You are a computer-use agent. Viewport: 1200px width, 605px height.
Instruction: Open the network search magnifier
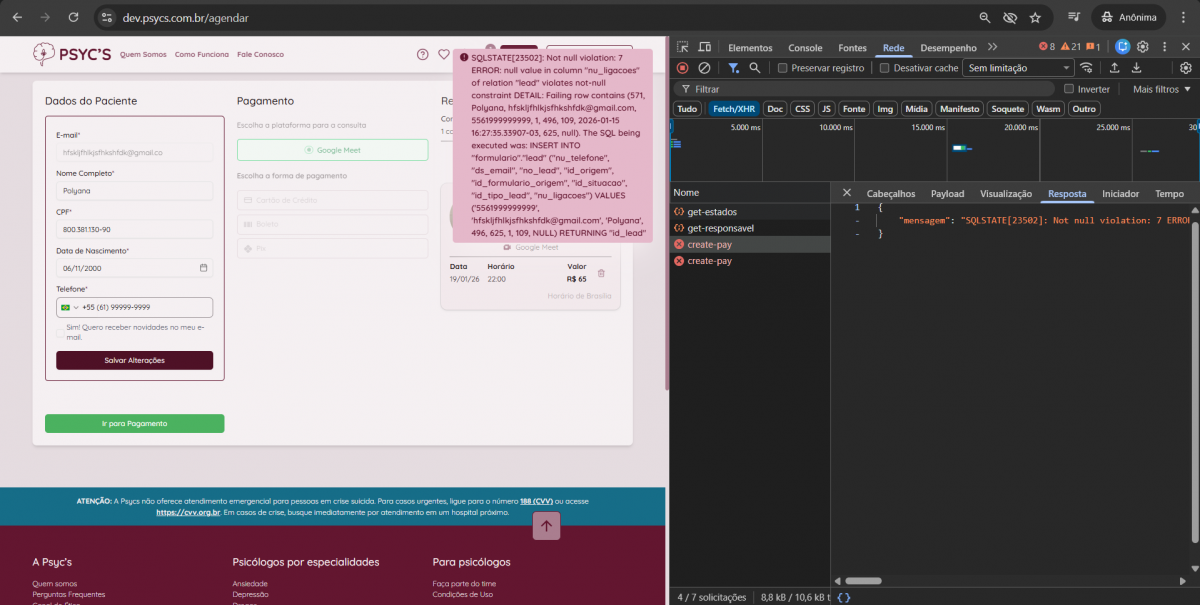point(755,68)
